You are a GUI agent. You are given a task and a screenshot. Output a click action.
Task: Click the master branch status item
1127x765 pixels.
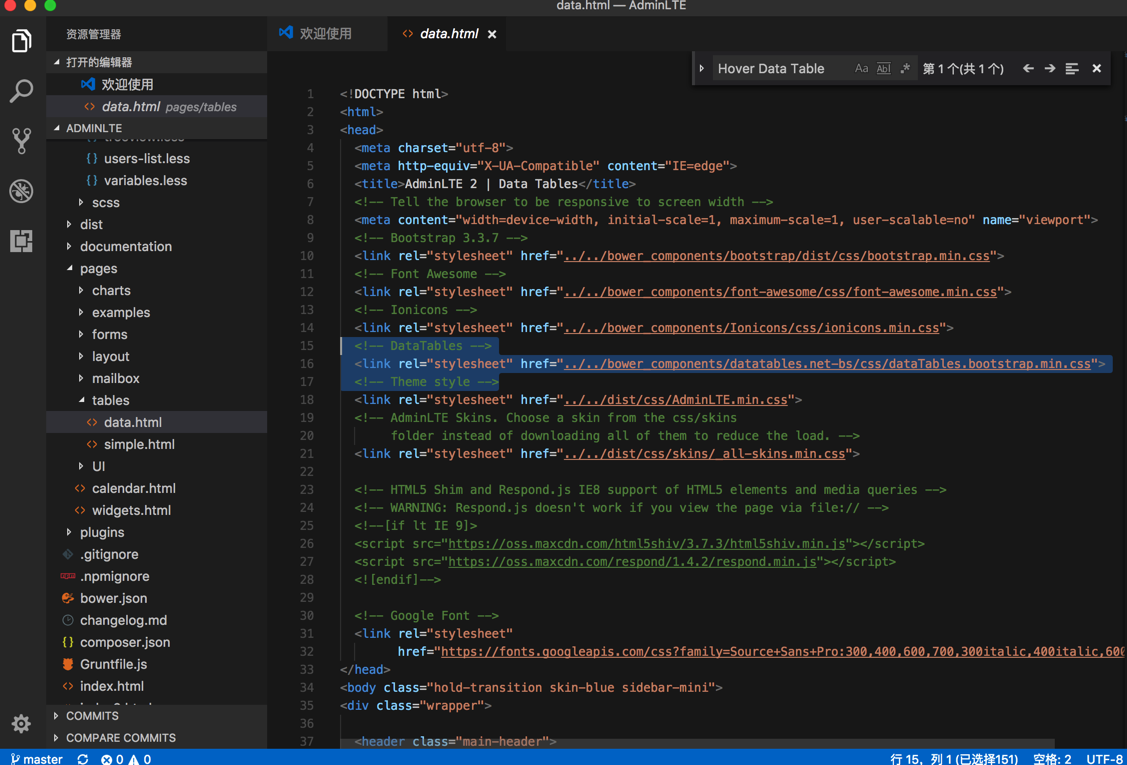pyautogui.click(x=37, y=759)
